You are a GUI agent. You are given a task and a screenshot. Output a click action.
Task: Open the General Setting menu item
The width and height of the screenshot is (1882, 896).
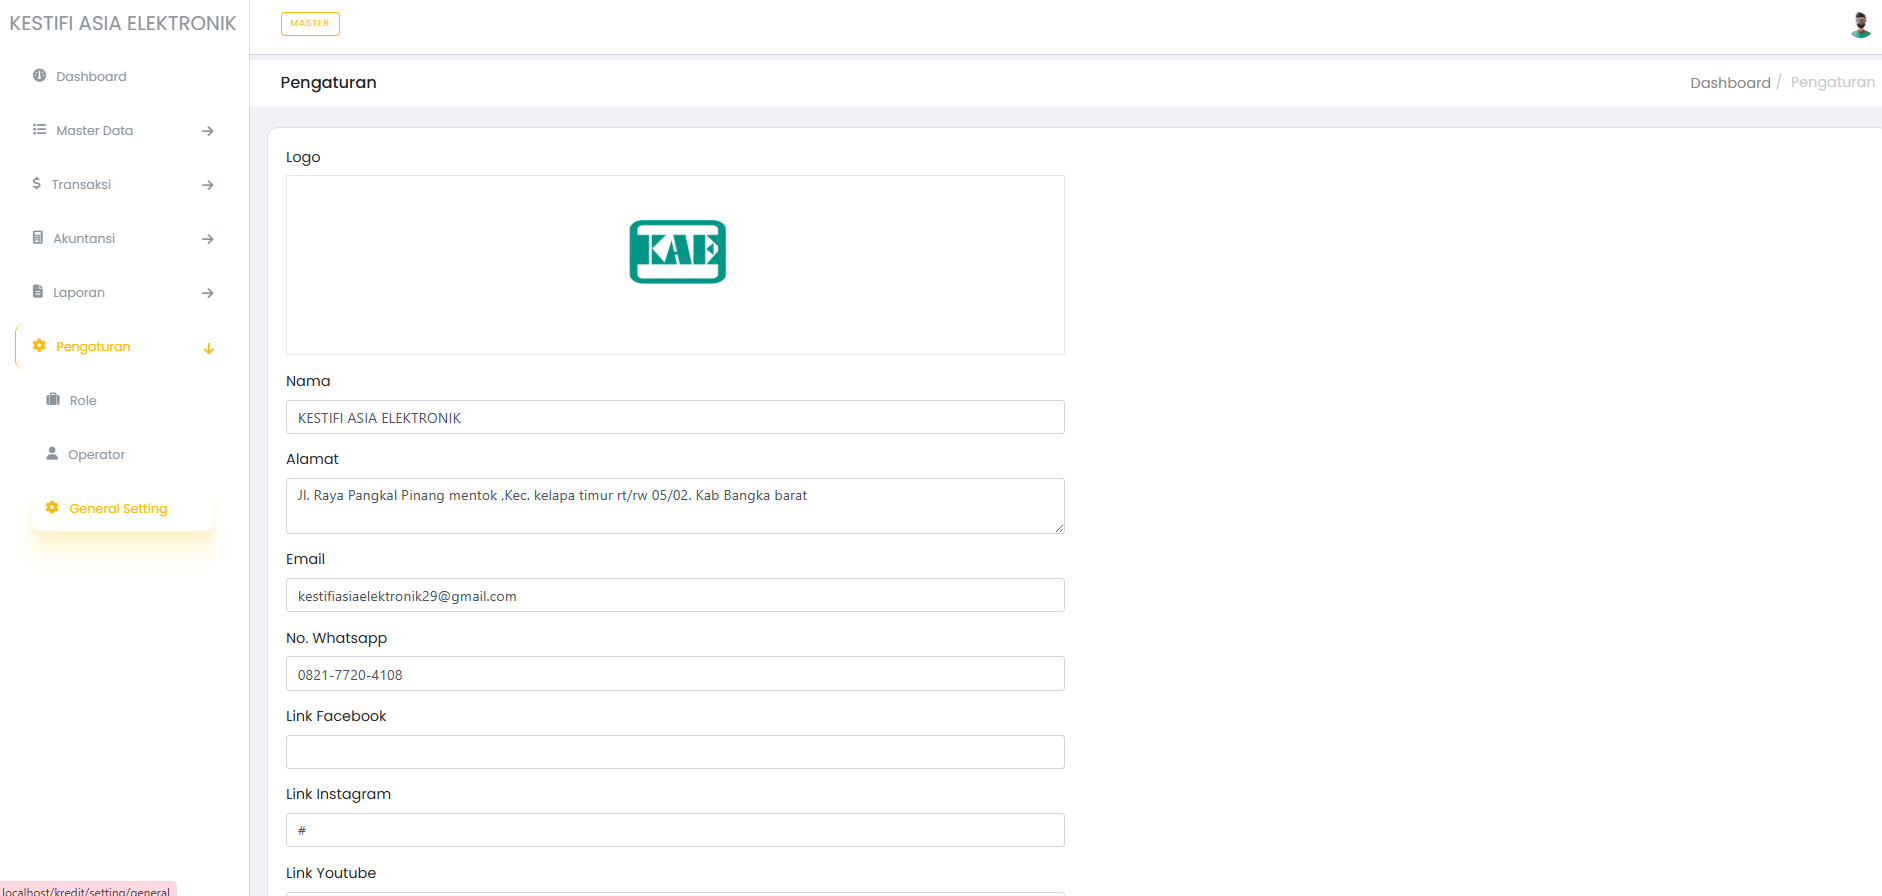pyautogui.click(x=118, y=509)
